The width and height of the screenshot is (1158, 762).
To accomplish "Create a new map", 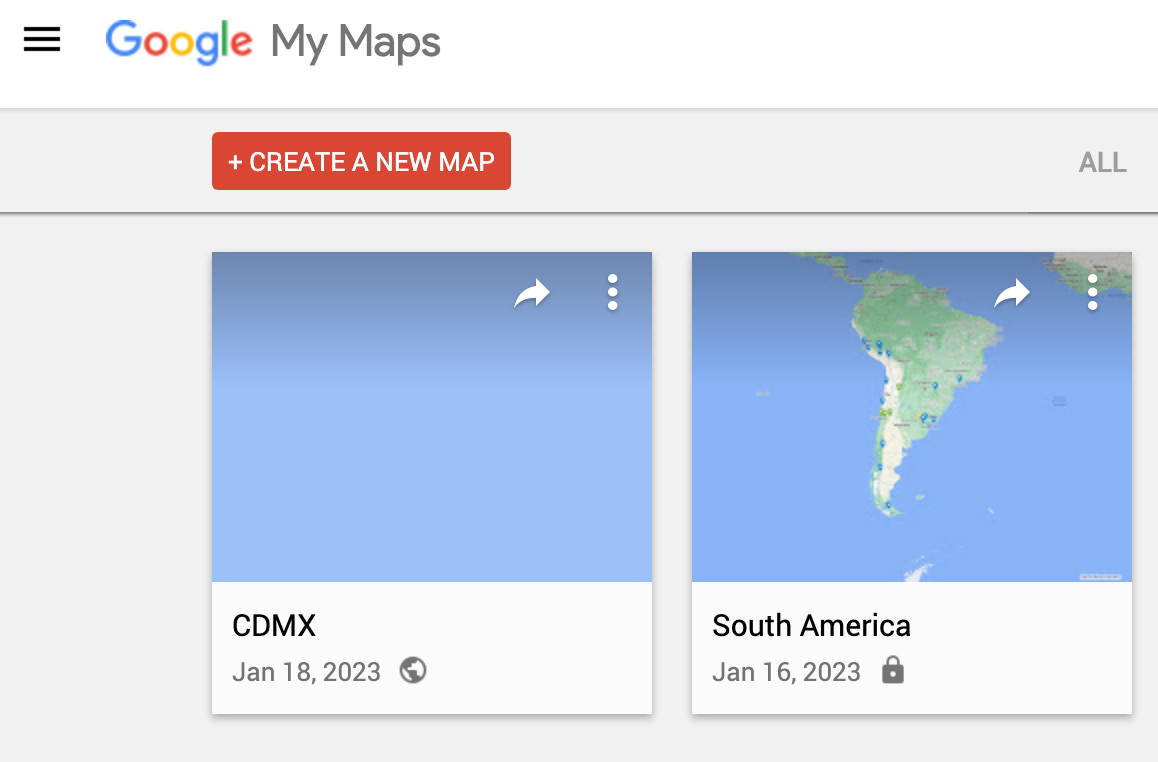I will pos(361,161).
